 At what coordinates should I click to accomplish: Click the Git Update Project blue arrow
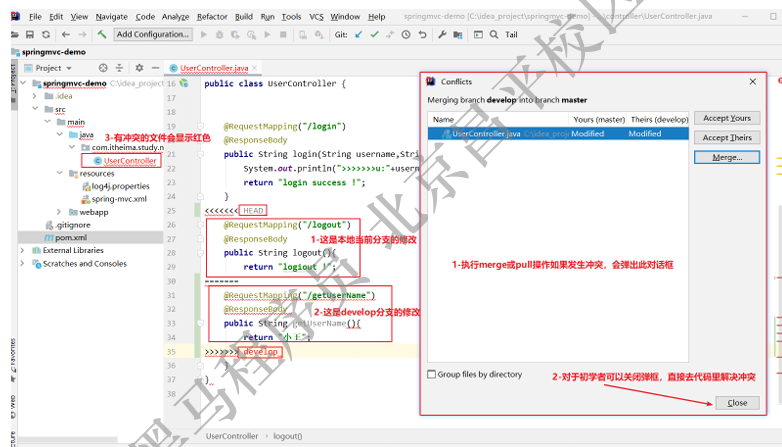coord(359,34)
